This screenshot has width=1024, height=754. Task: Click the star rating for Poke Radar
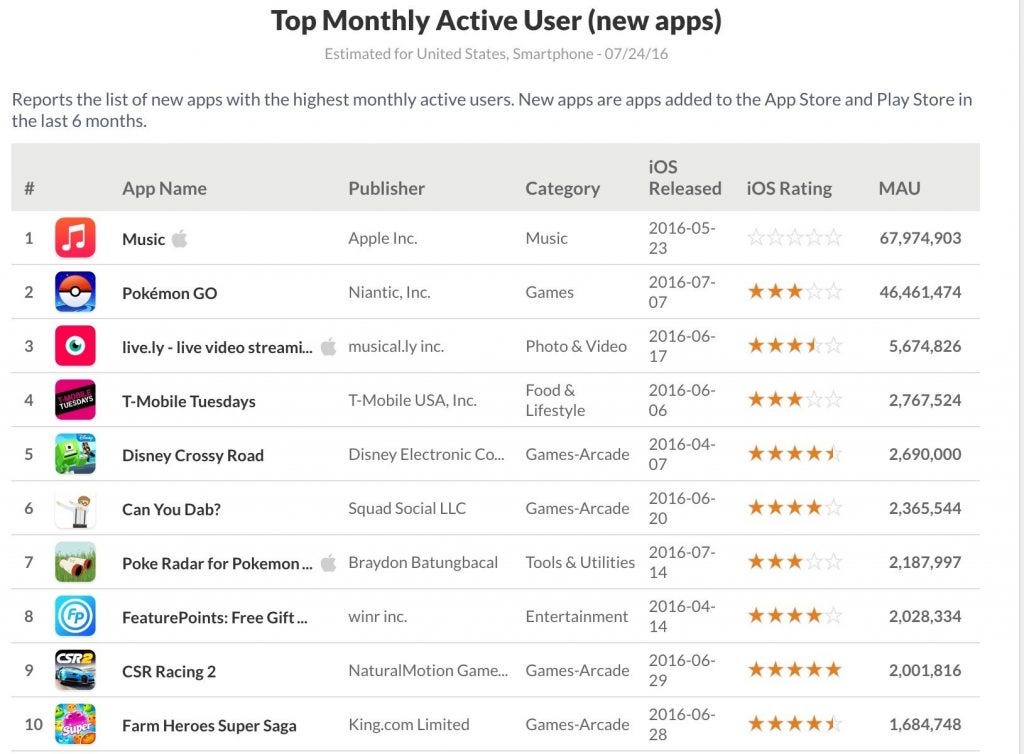click(x=794, y=561)
